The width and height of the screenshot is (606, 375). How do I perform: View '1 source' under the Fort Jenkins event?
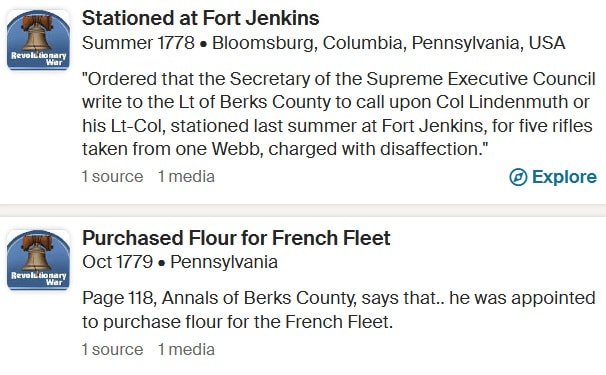[112, 177]
